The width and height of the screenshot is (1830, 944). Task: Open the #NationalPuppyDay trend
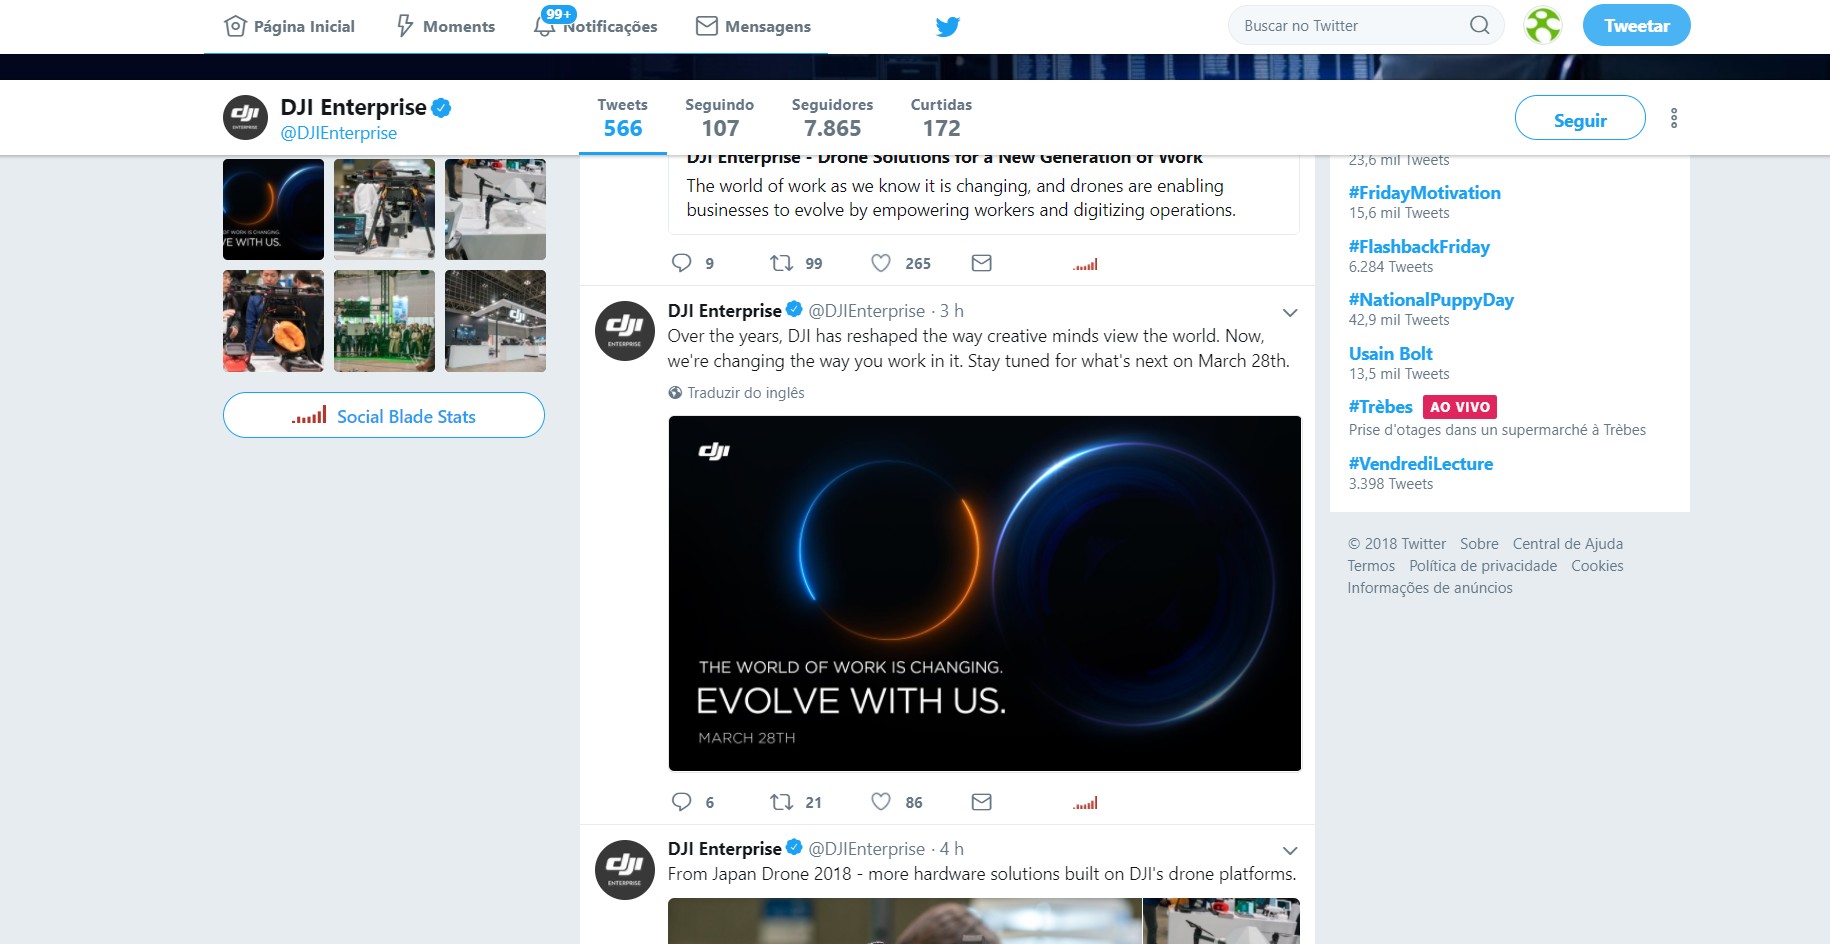(1431, 300)
